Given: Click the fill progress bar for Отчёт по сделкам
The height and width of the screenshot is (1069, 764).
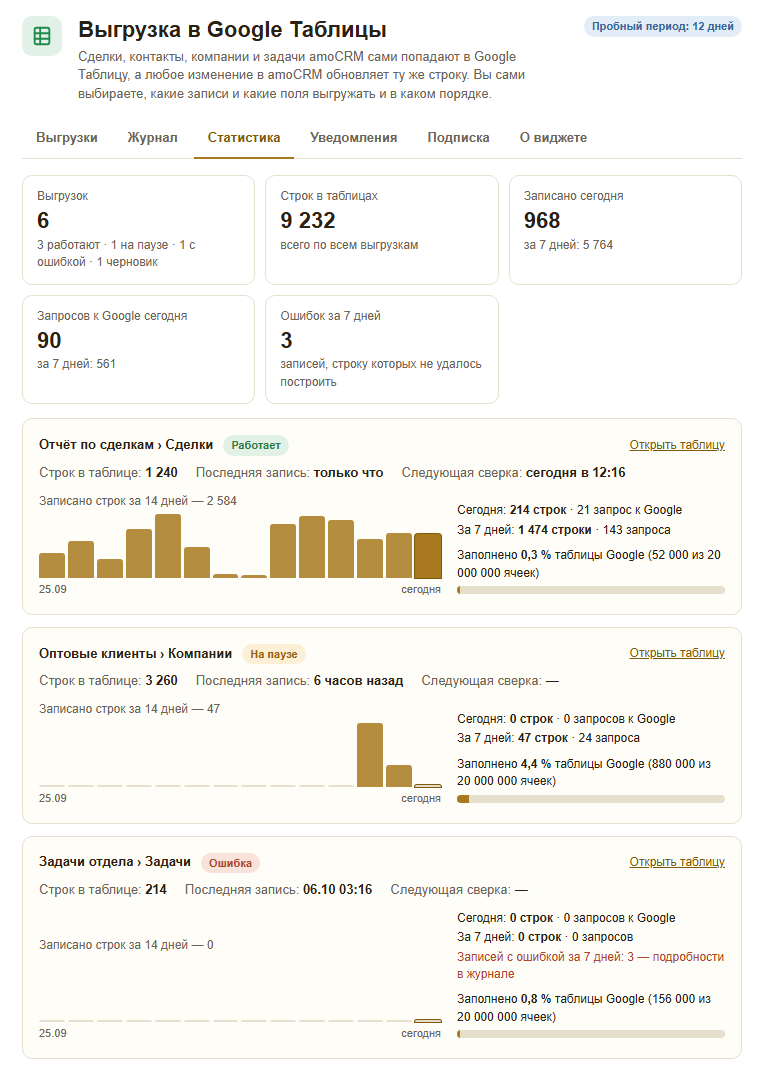Looking at the screenshot, I should (x=591, y=590).
